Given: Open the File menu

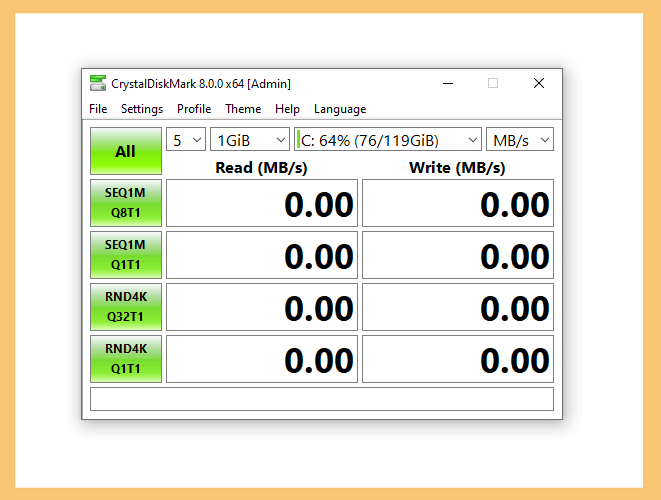Looking at the screenshot, I should [x=98, y=109].
